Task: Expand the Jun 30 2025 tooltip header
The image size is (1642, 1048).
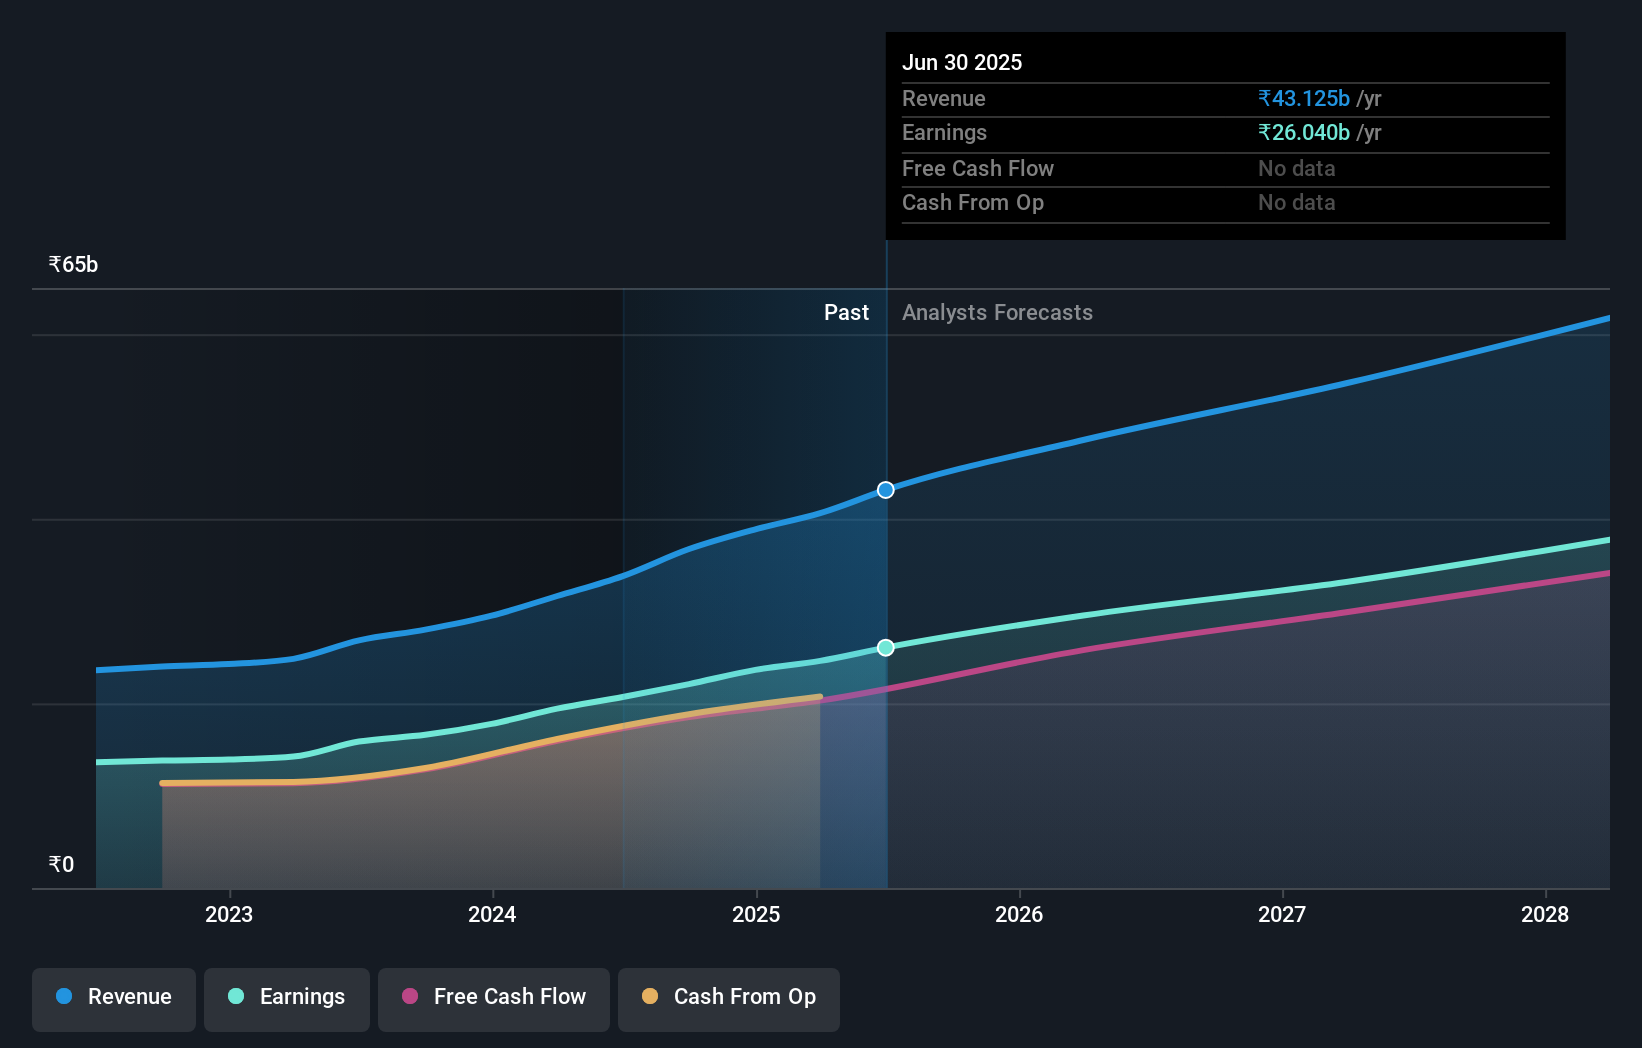Action: [962, 62]
